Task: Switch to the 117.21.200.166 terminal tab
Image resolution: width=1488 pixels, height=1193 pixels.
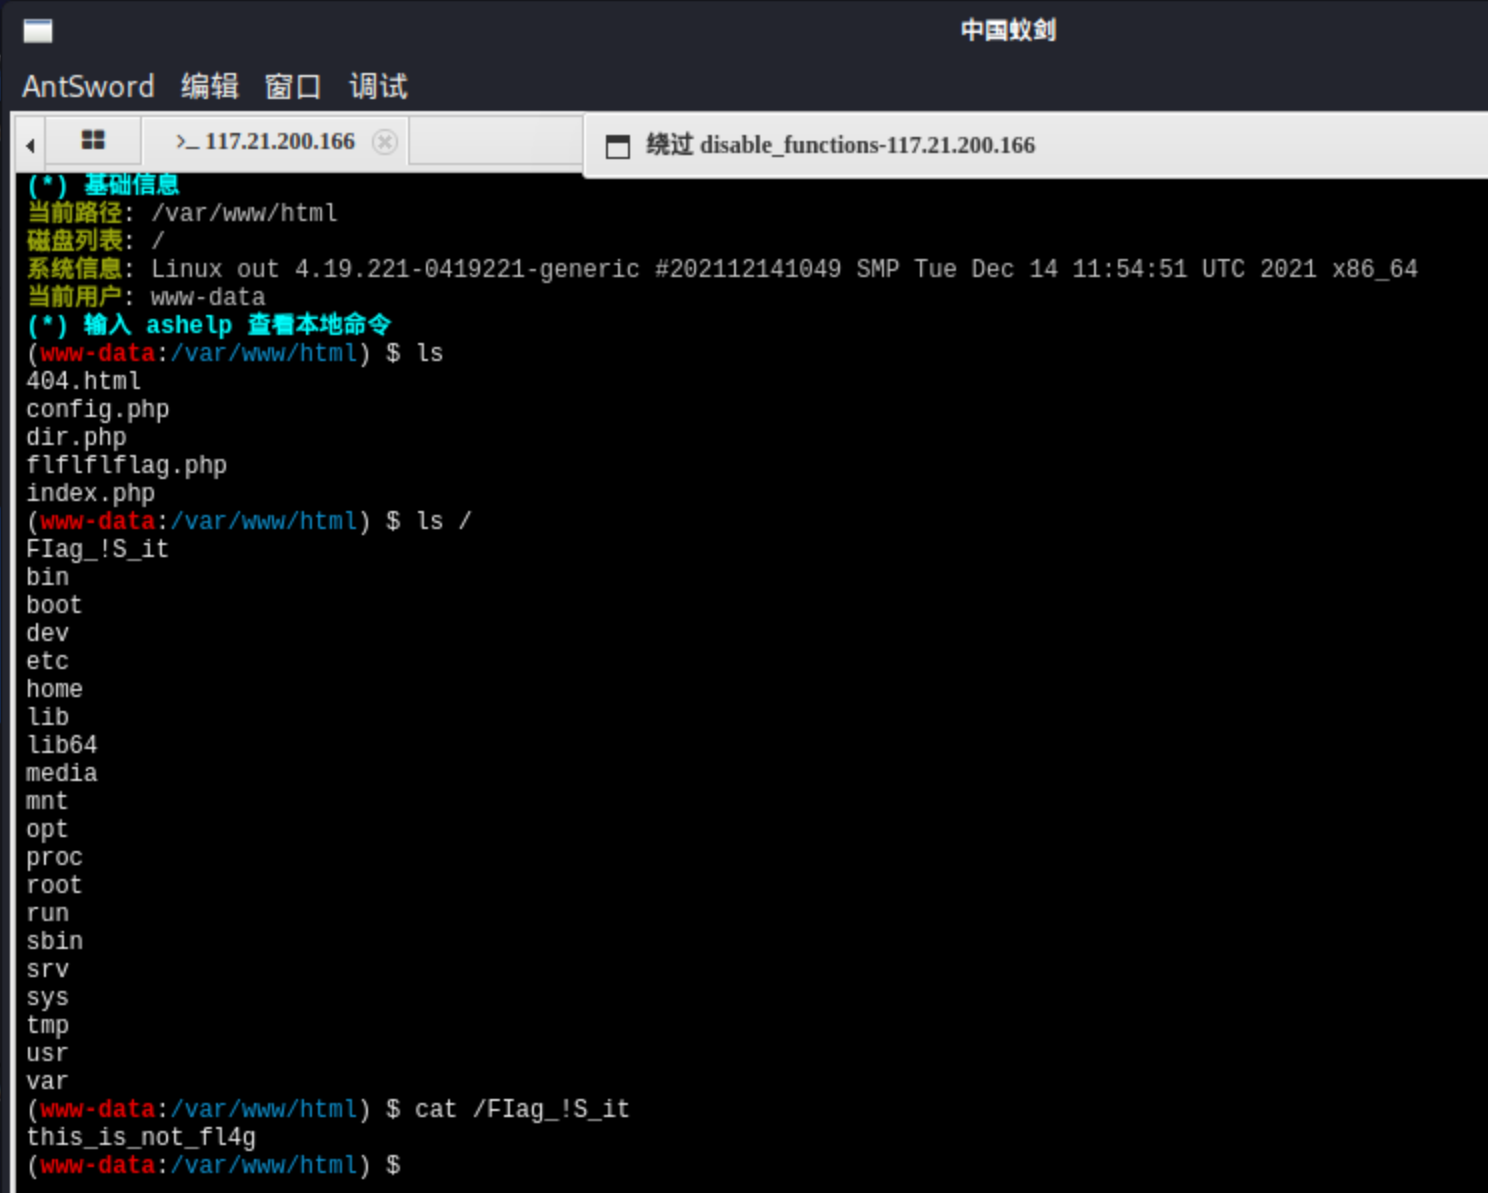Action: coord(265,142)
